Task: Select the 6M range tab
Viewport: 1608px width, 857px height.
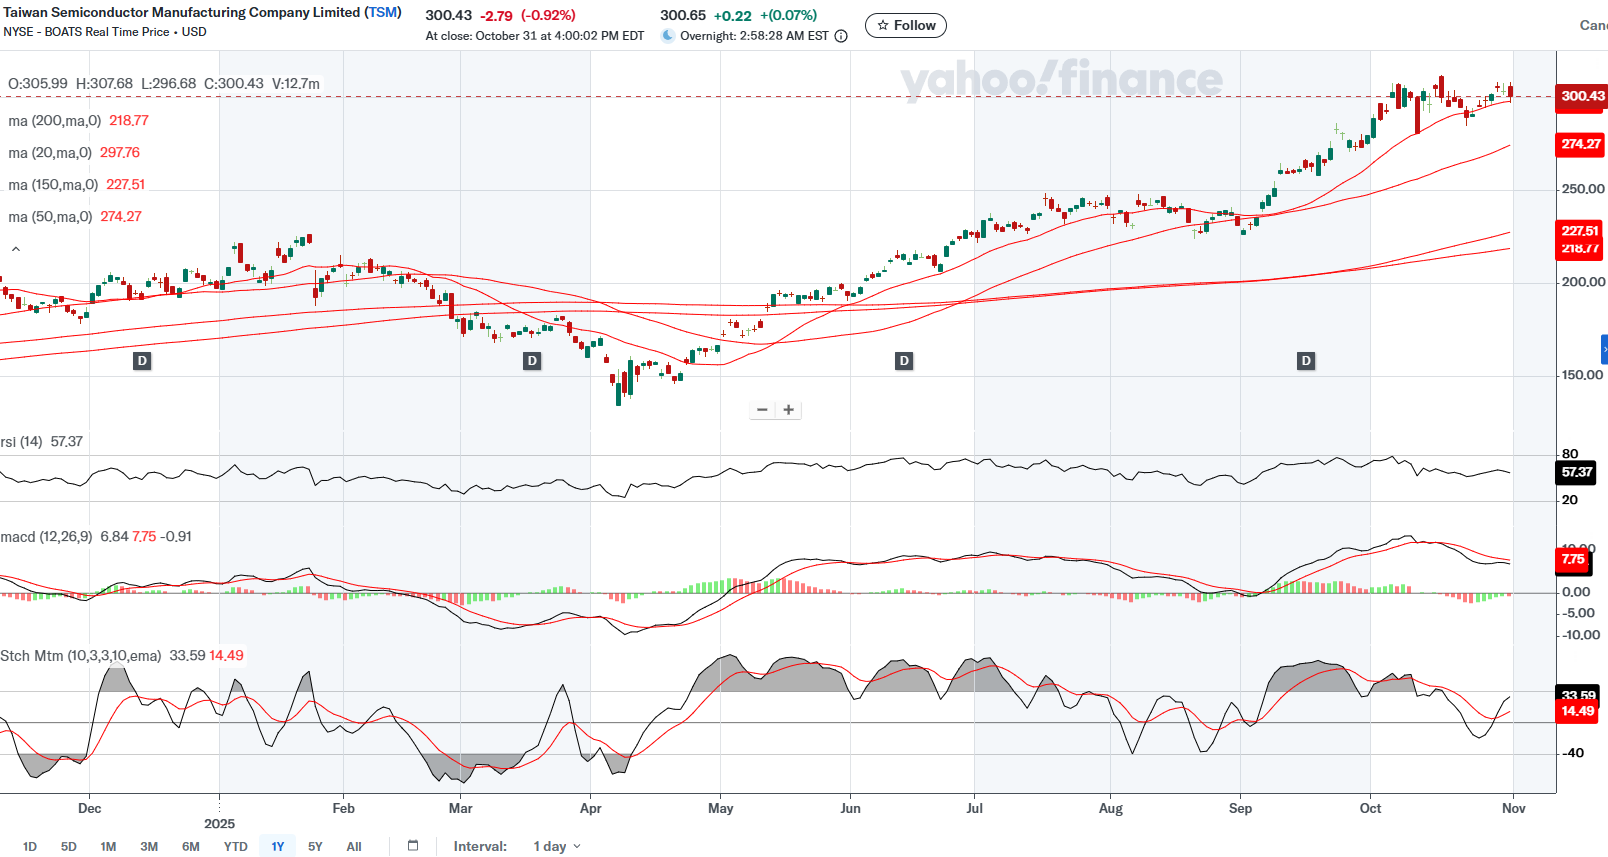Action: click(x=191, y=846)
